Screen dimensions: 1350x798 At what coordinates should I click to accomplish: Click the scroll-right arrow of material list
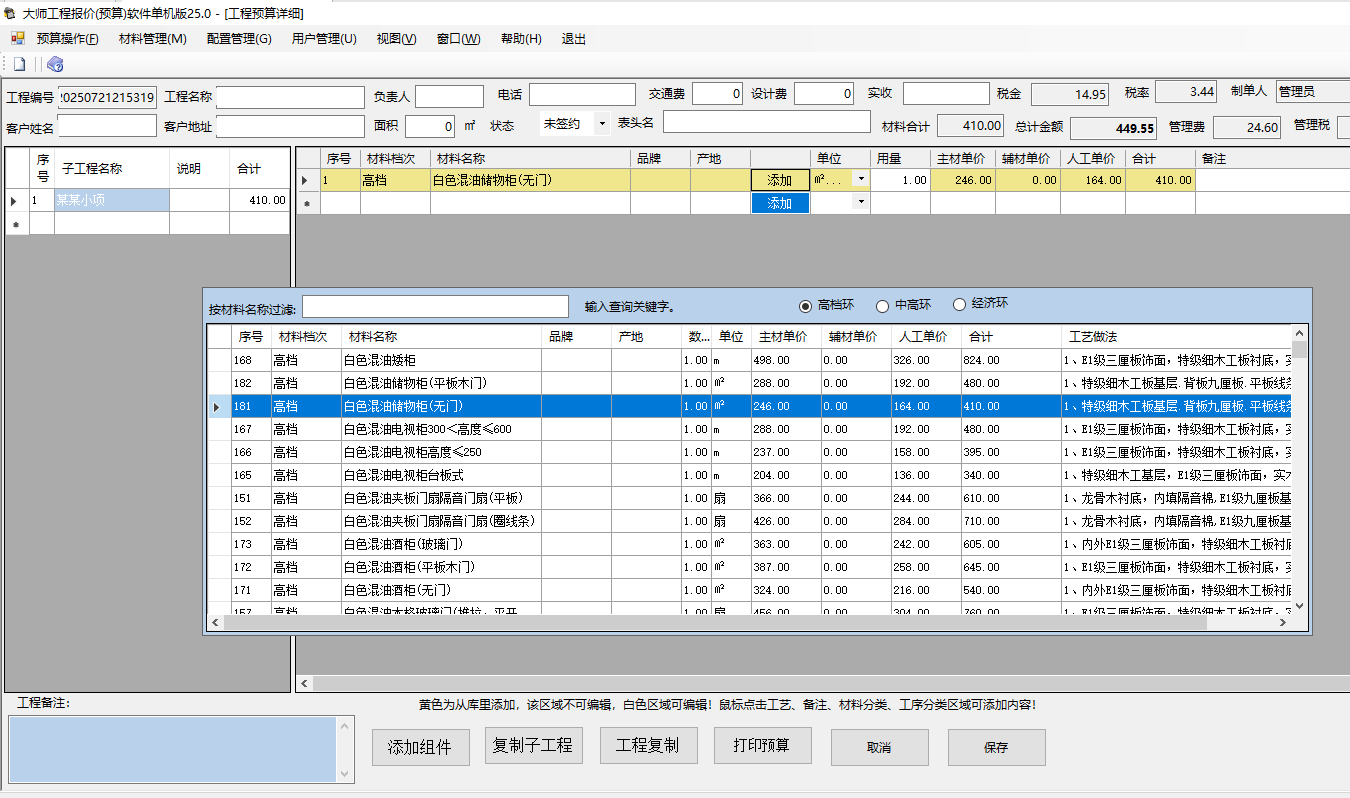click(1283, 622)
